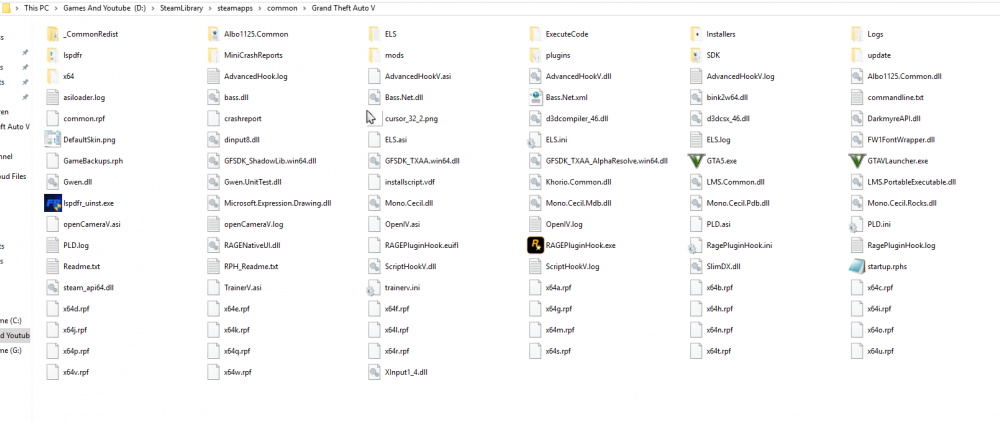Select the GTAVLauncher.exe icon

[x=856, y=161]
